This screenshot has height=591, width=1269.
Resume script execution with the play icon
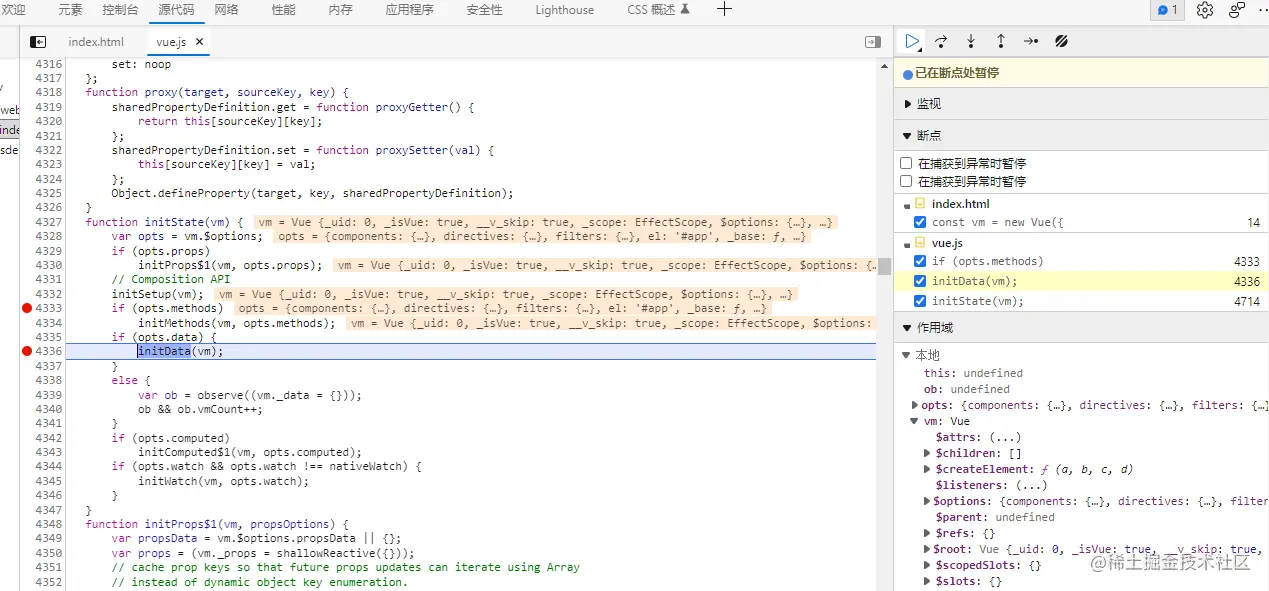(x=912, y=41)
